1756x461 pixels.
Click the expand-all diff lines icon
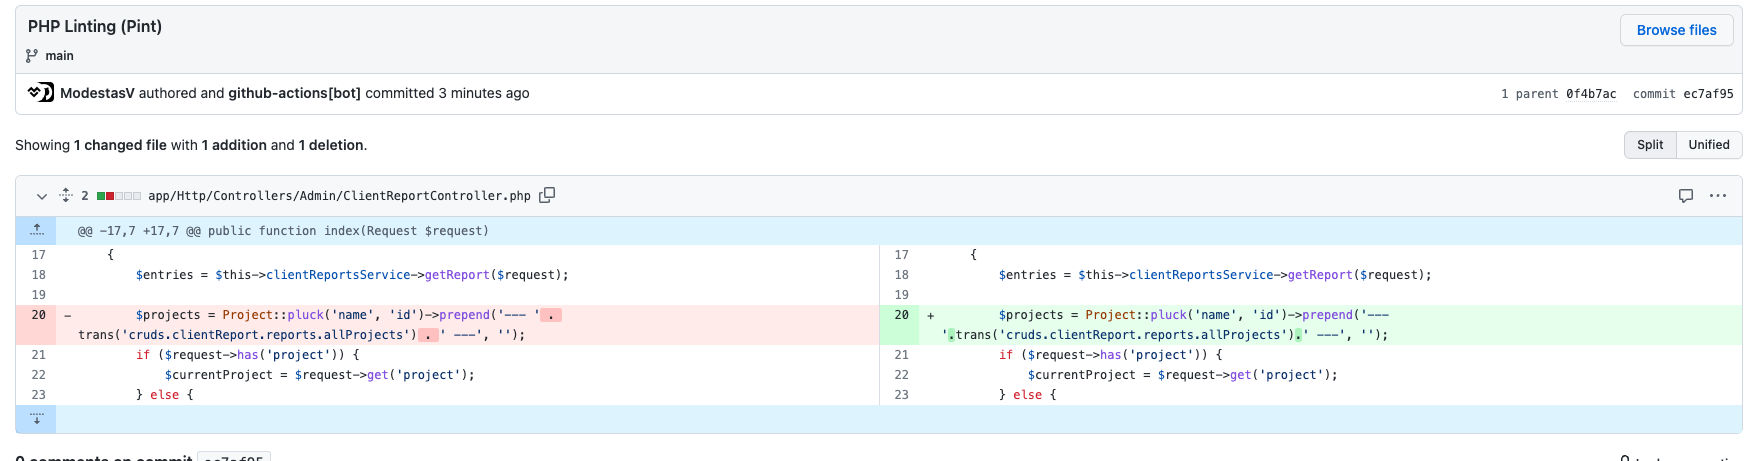[x=66, y=195]
